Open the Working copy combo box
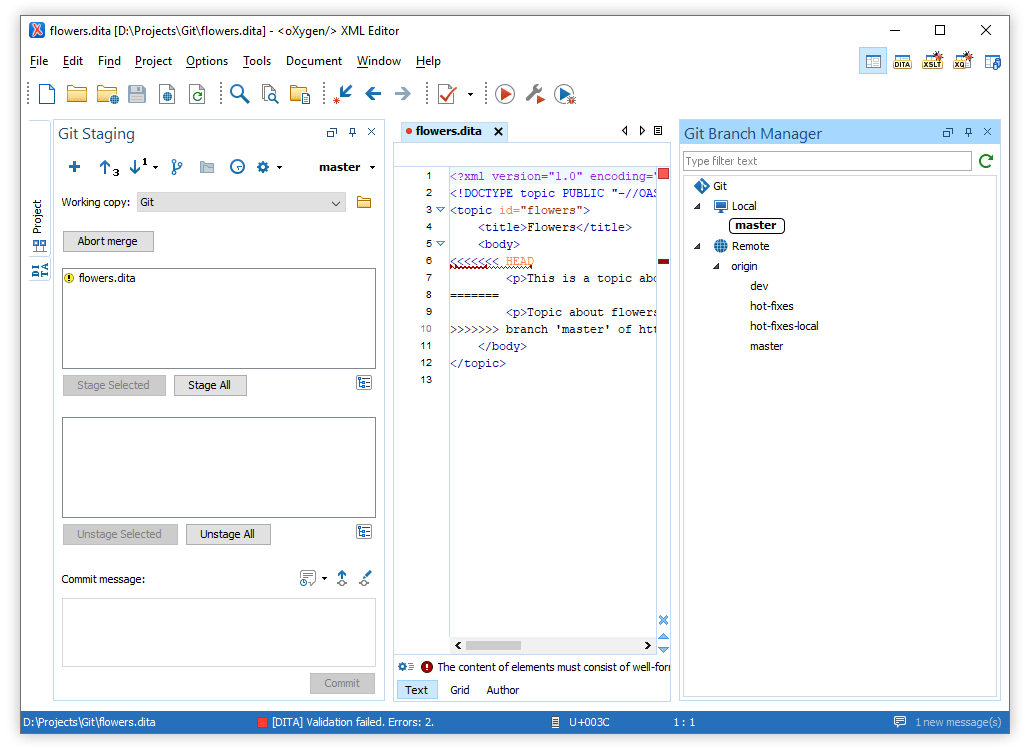Screen dimensions: 1030x750 [x=241, y=202]
